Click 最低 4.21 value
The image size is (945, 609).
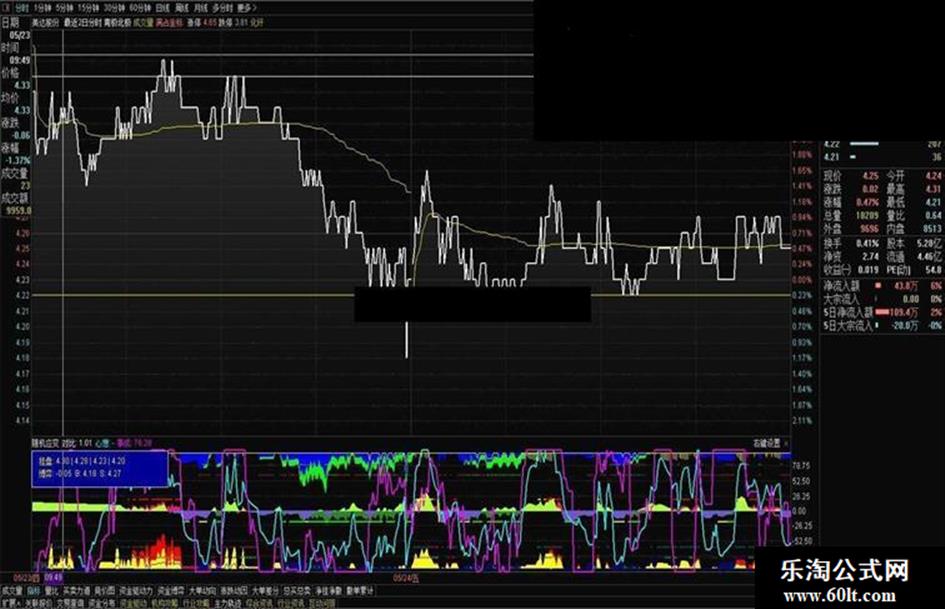click(x=933, y=202)
